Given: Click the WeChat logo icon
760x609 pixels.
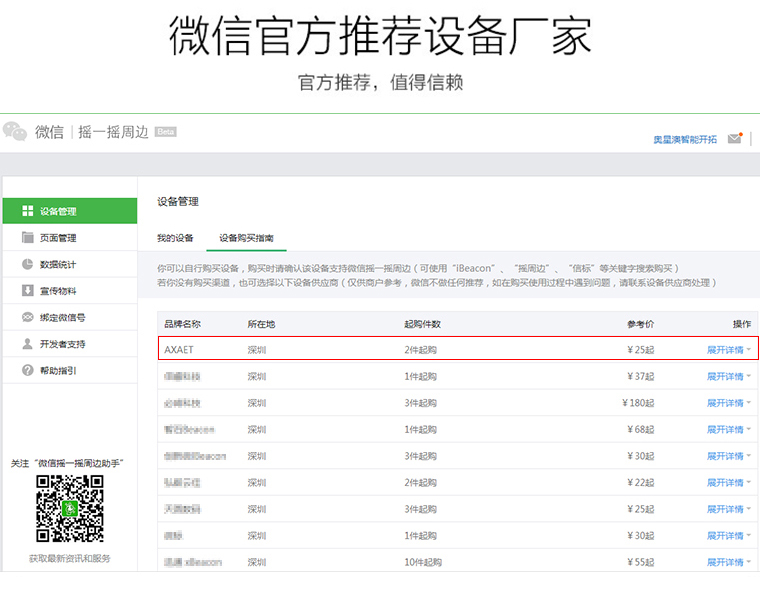Looking at the screenshot, I should (x=15, y=131).
